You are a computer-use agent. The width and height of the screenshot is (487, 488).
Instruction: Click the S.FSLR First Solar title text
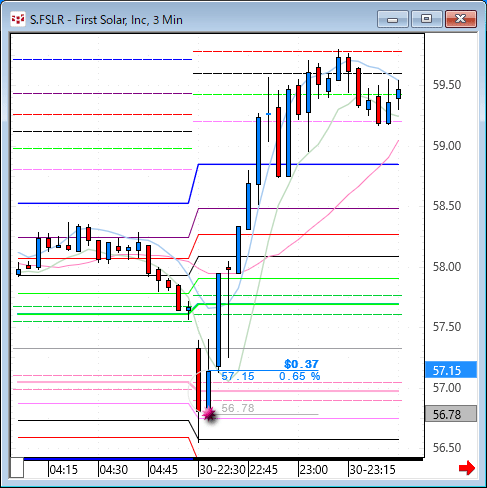106,20
